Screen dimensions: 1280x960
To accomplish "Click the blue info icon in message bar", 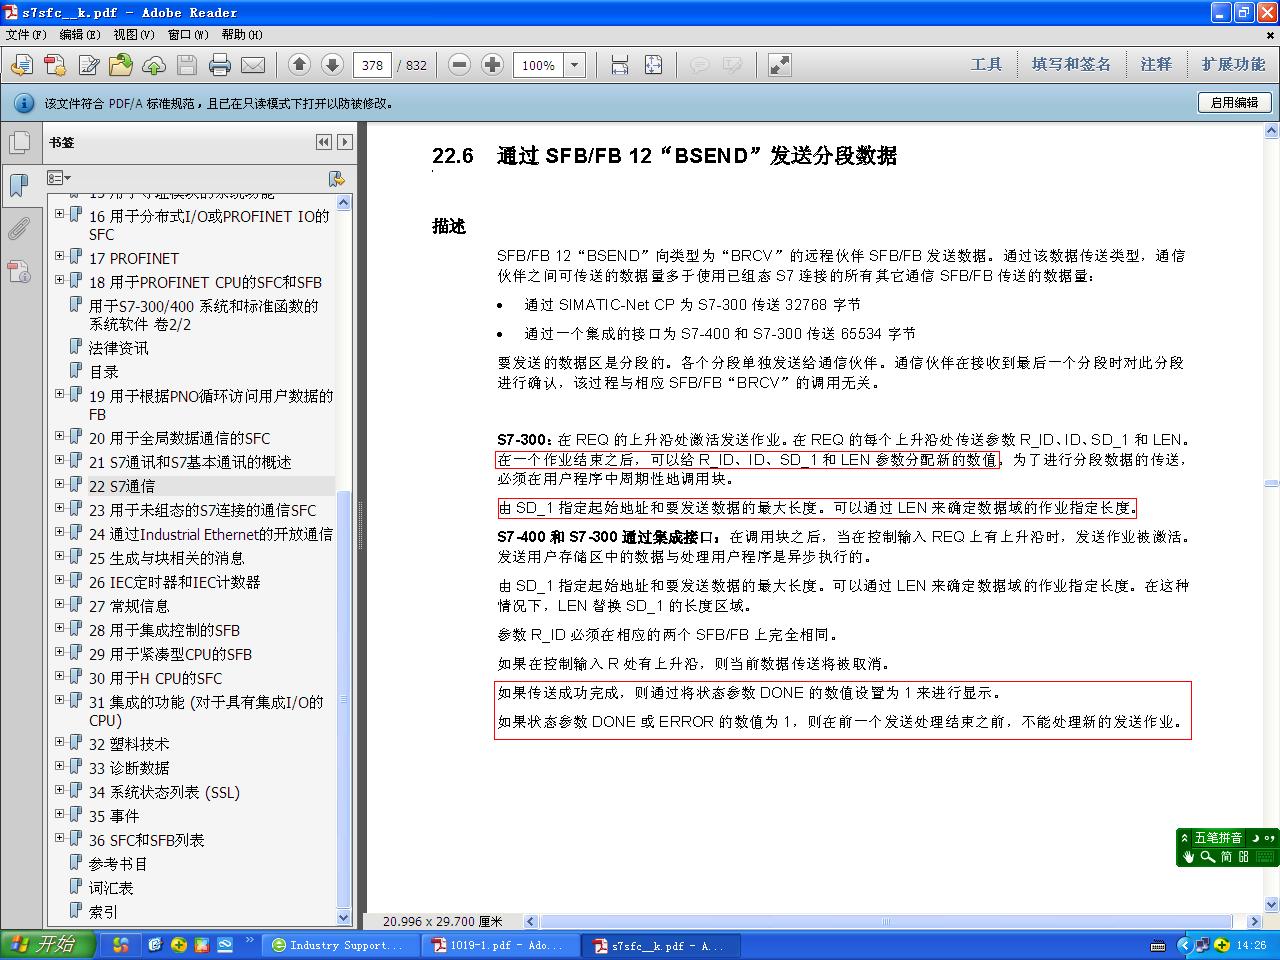I will click(22, 102).
